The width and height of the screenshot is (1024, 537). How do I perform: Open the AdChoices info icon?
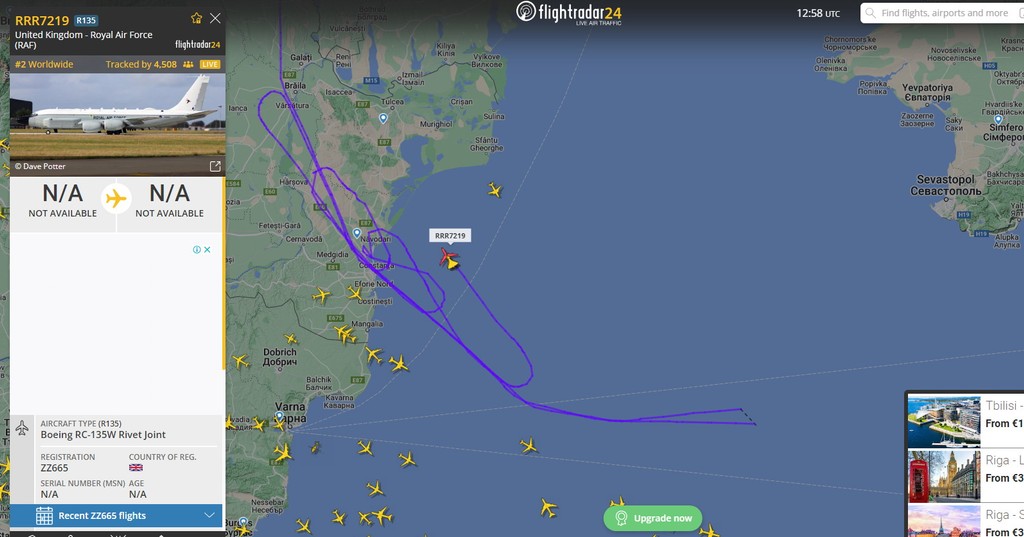point(197,250)
